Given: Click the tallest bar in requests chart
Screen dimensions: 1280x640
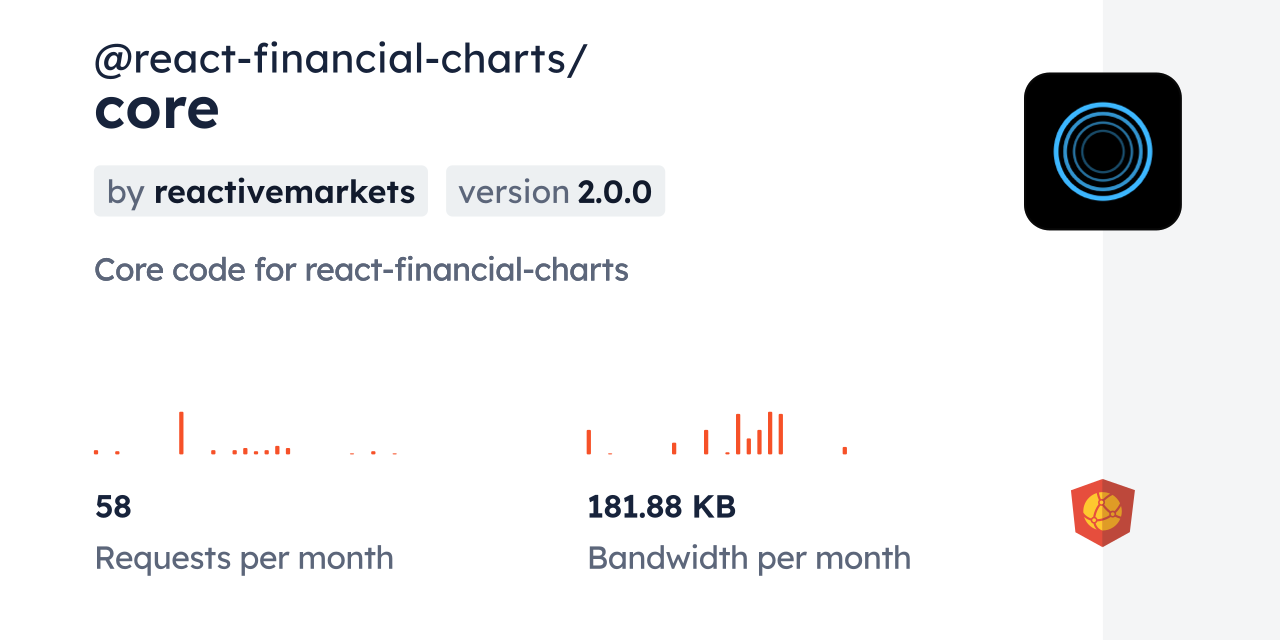Looking at the screenshot, I should [x=181, y=433].
